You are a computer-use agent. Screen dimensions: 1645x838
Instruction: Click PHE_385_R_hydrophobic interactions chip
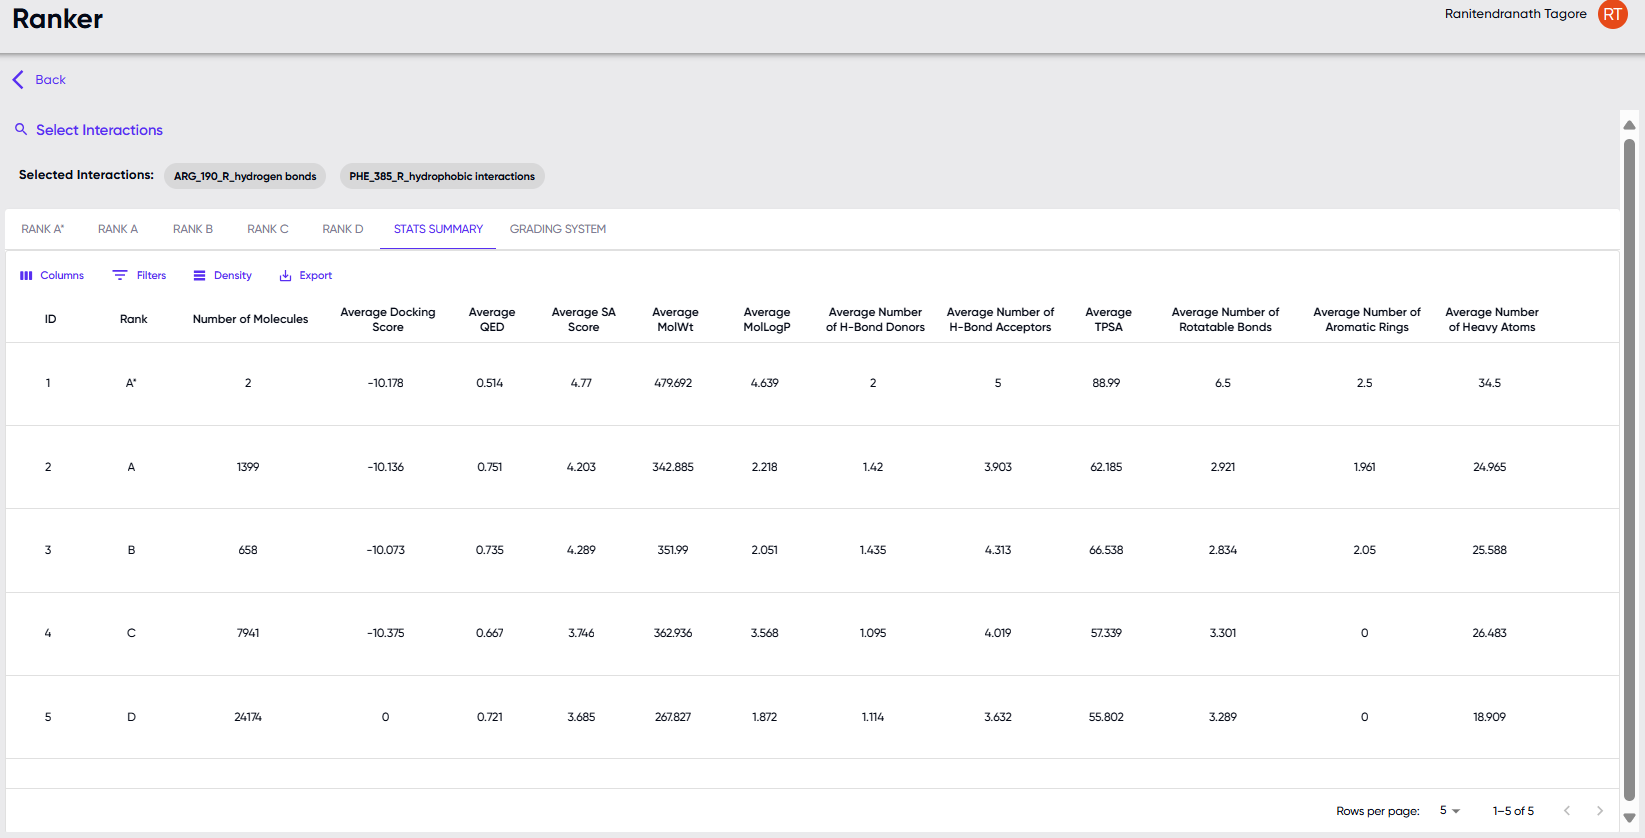442,176
